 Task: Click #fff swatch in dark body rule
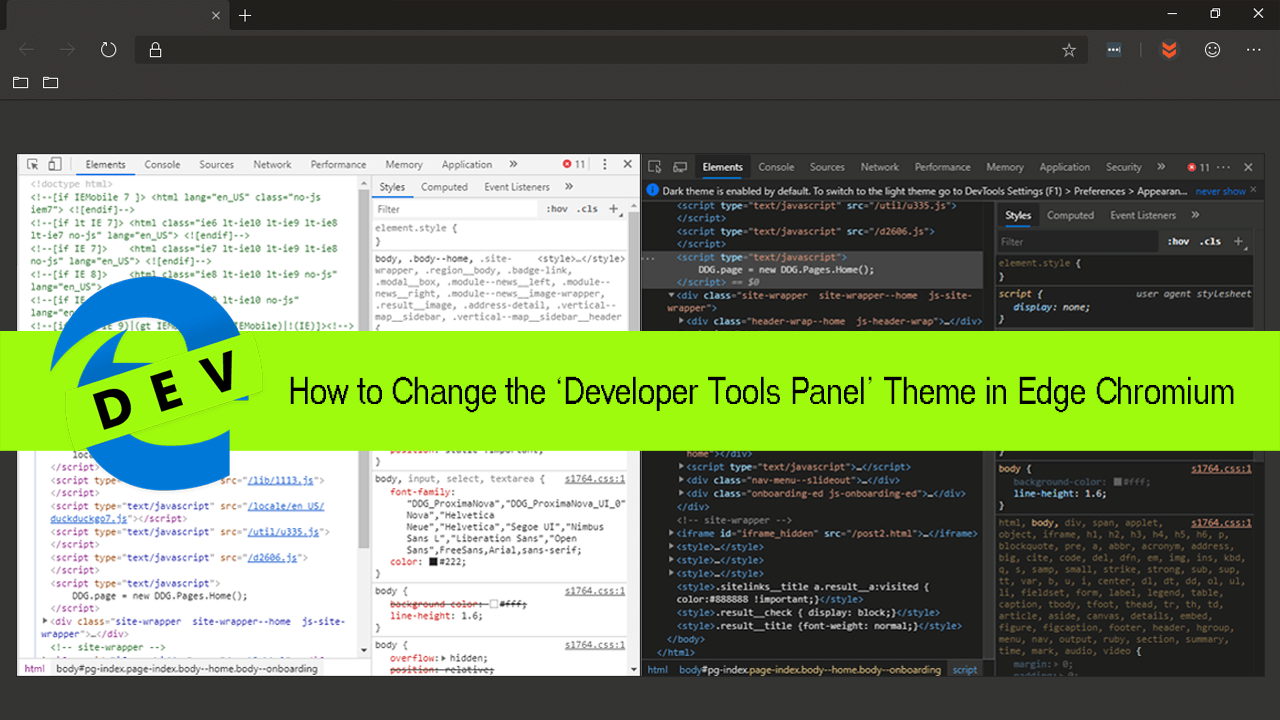click(1118, 481)
